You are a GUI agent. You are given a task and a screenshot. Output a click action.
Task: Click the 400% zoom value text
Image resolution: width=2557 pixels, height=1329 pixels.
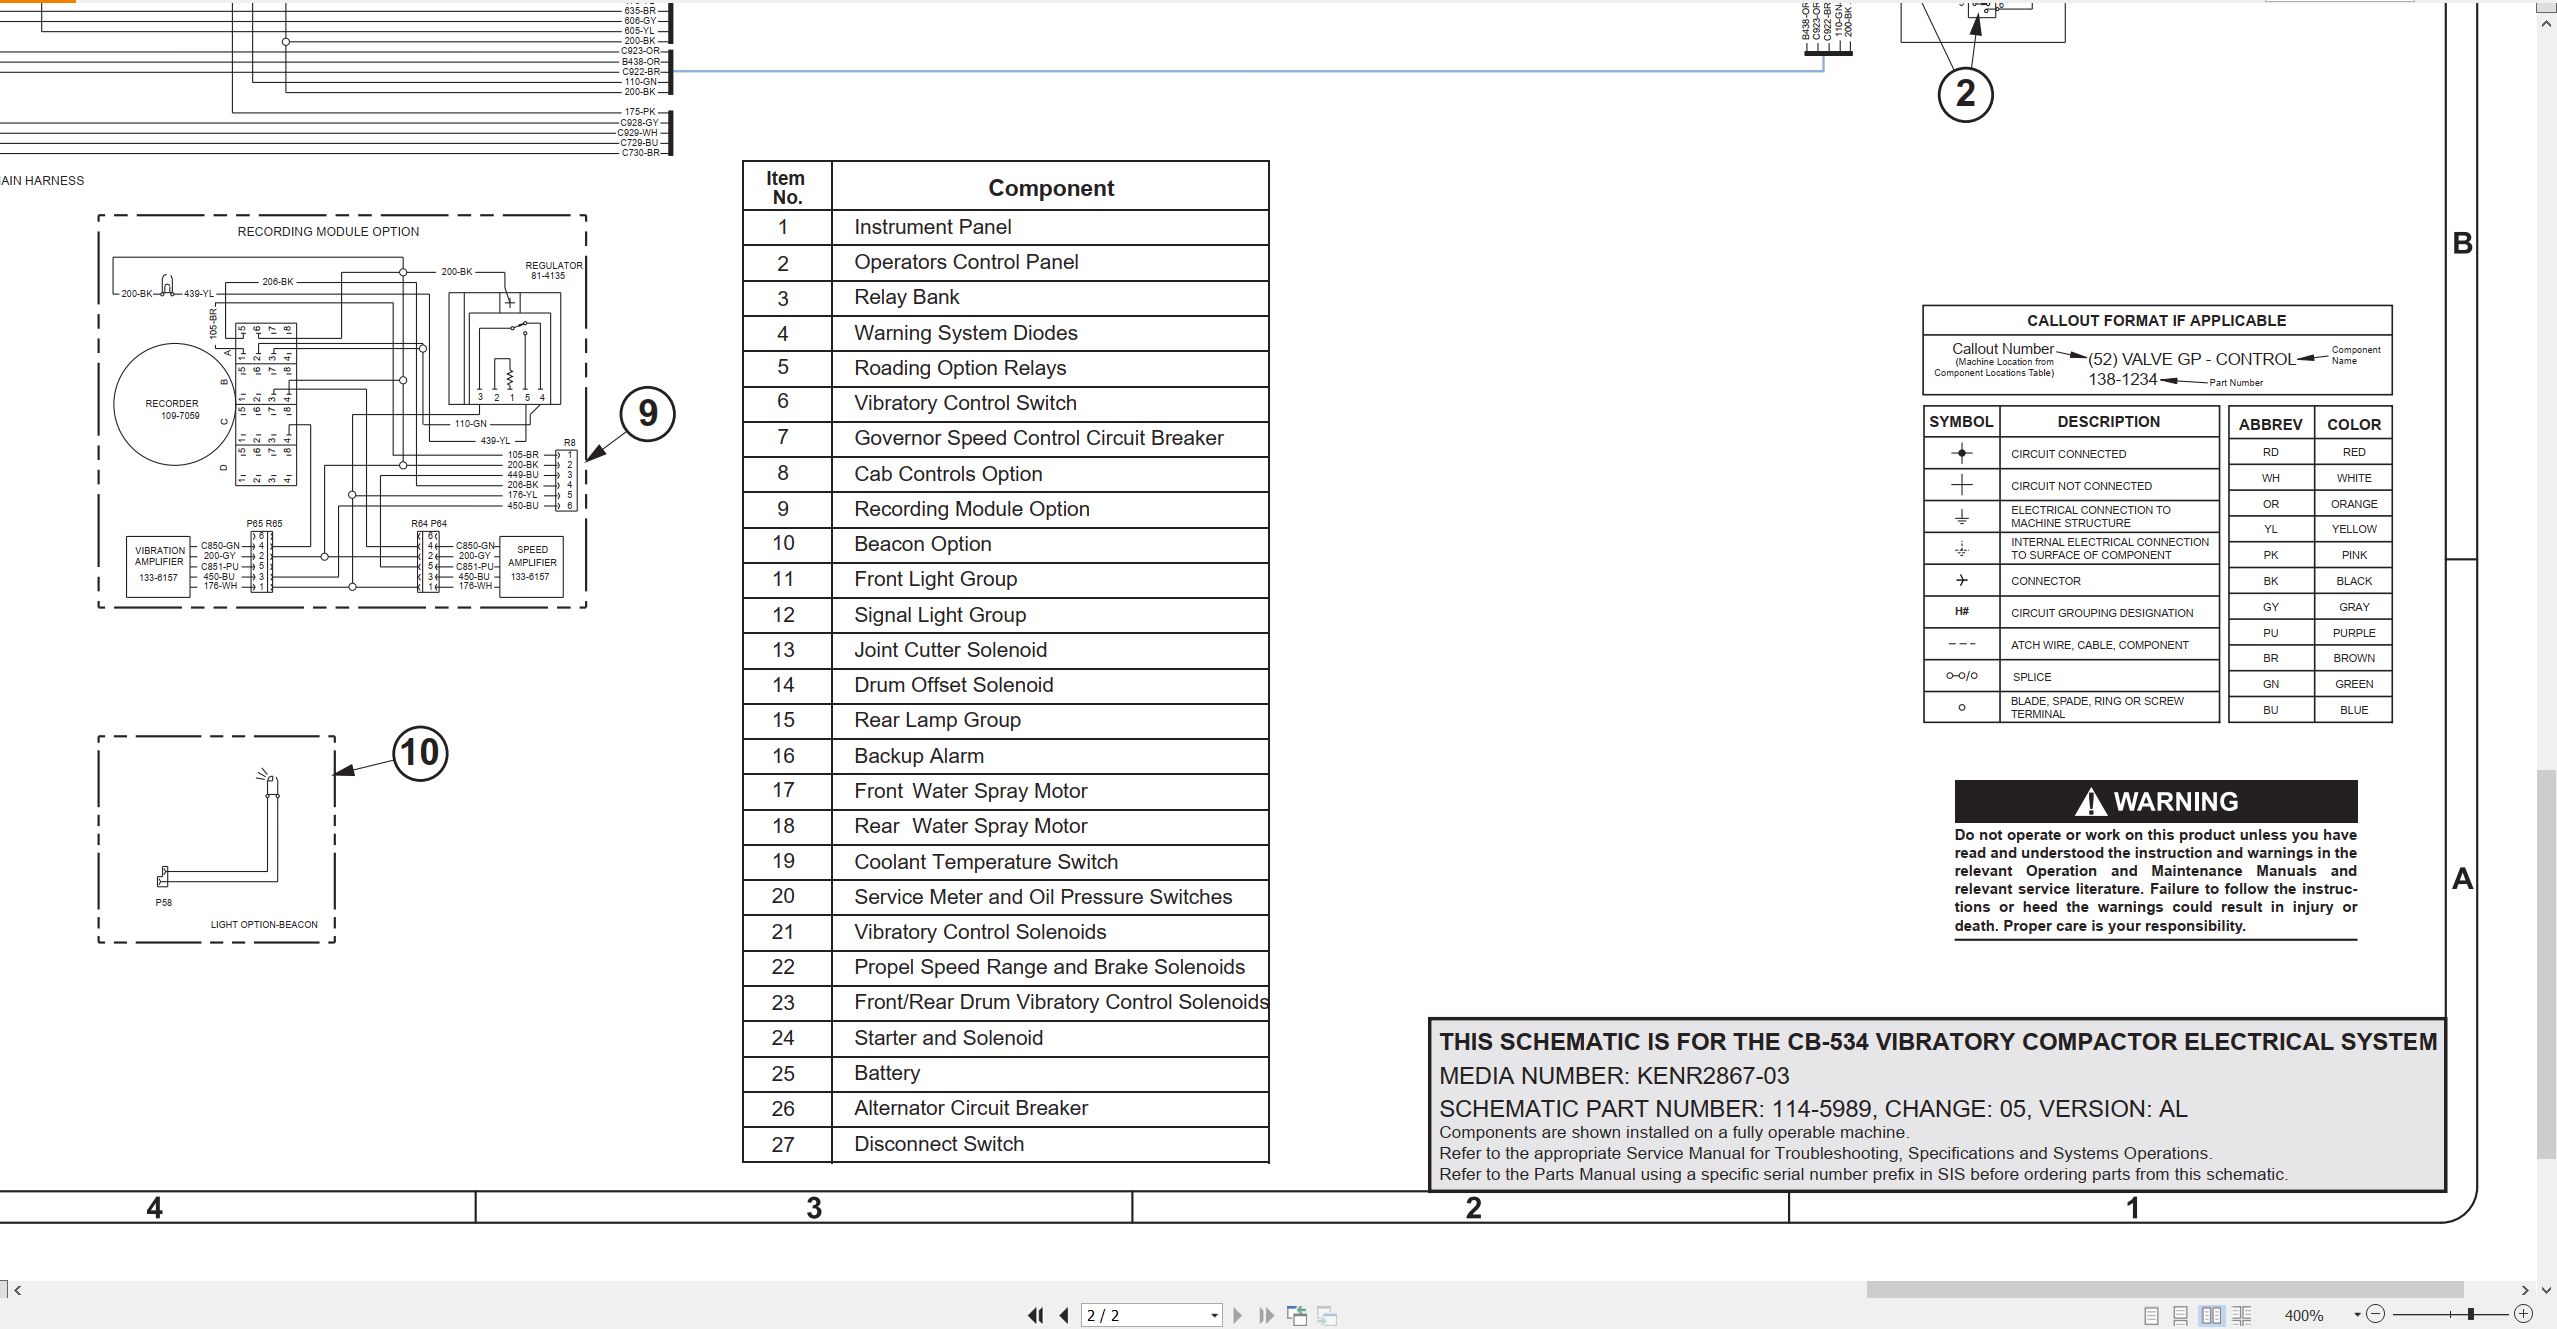pyautogui.click(x=2303, y=1315)
